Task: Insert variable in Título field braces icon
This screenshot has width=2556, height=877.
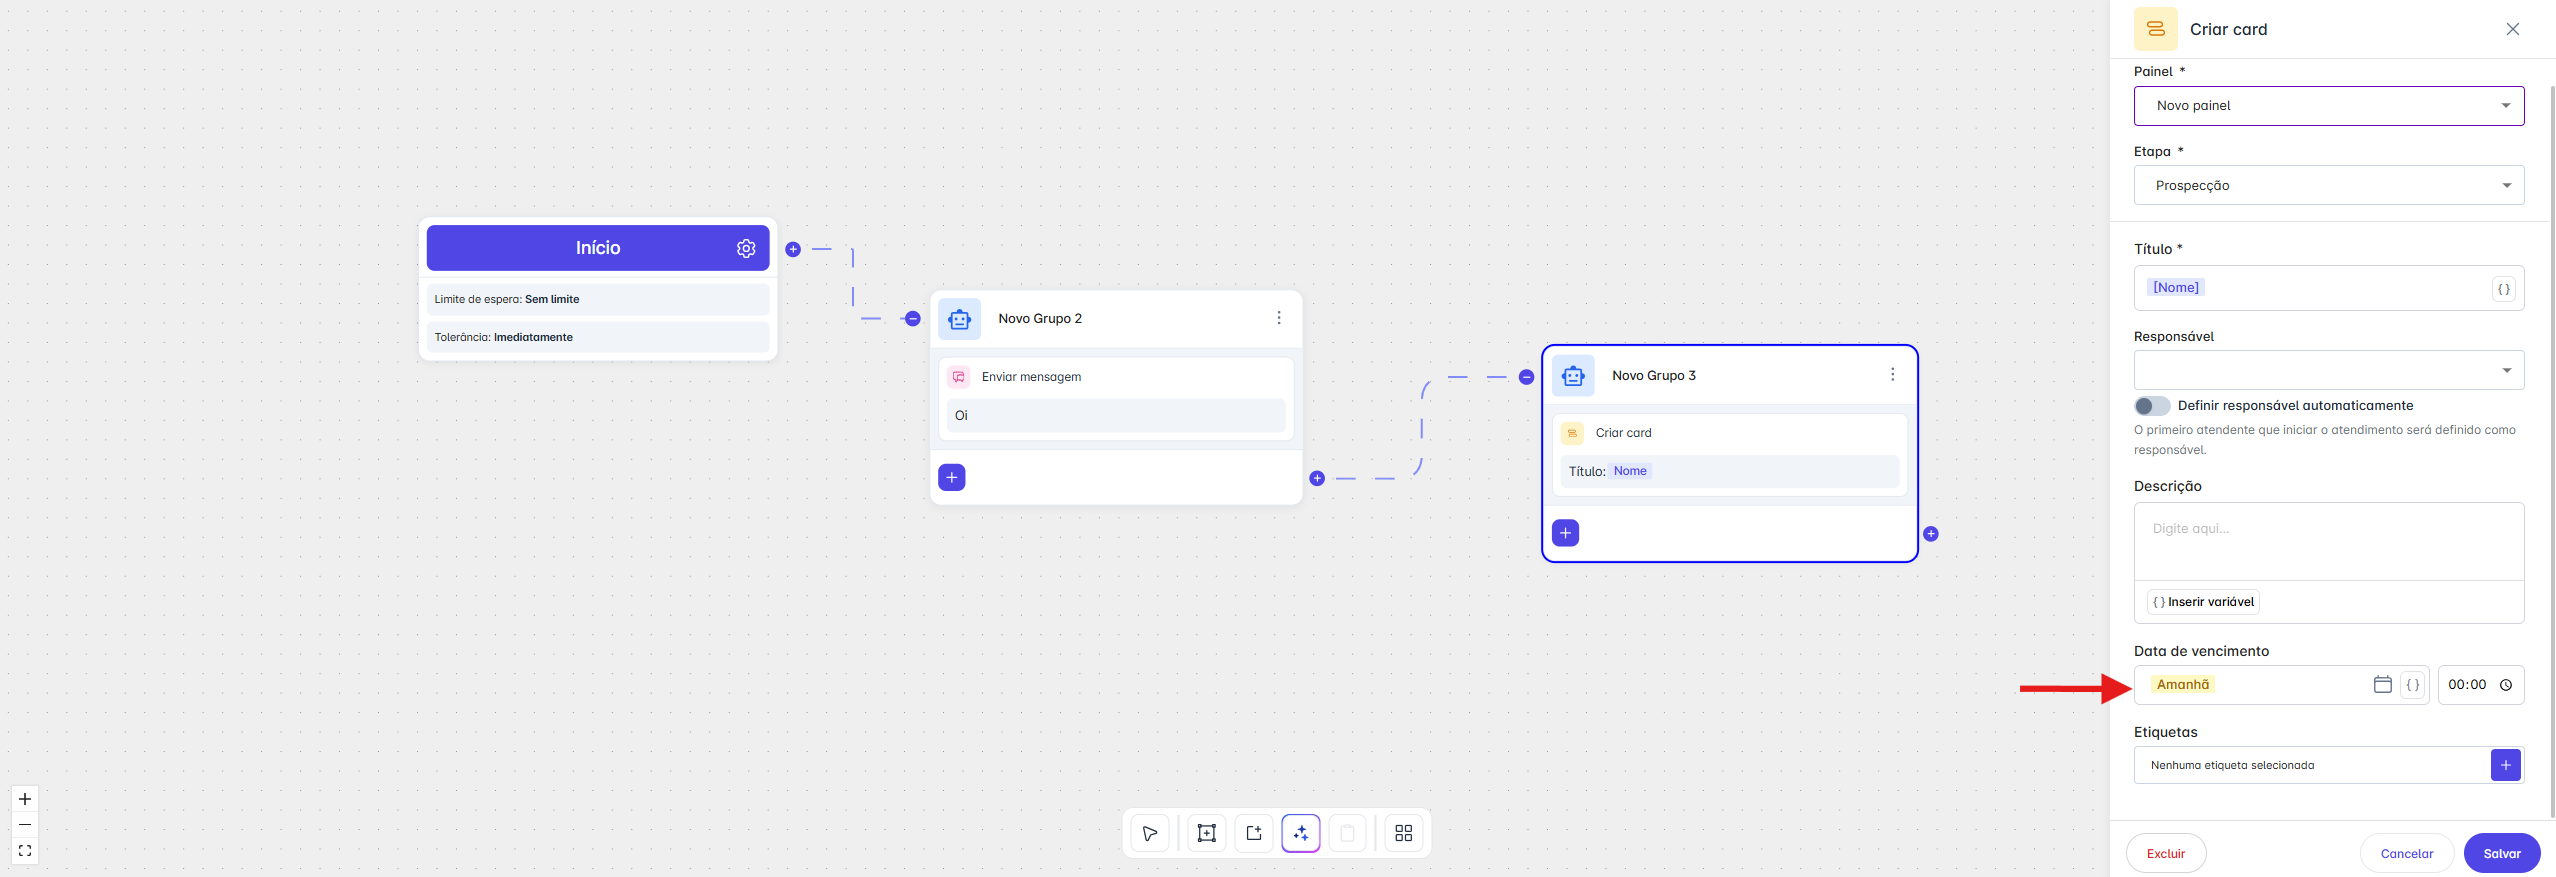Action: point(2504,289)
